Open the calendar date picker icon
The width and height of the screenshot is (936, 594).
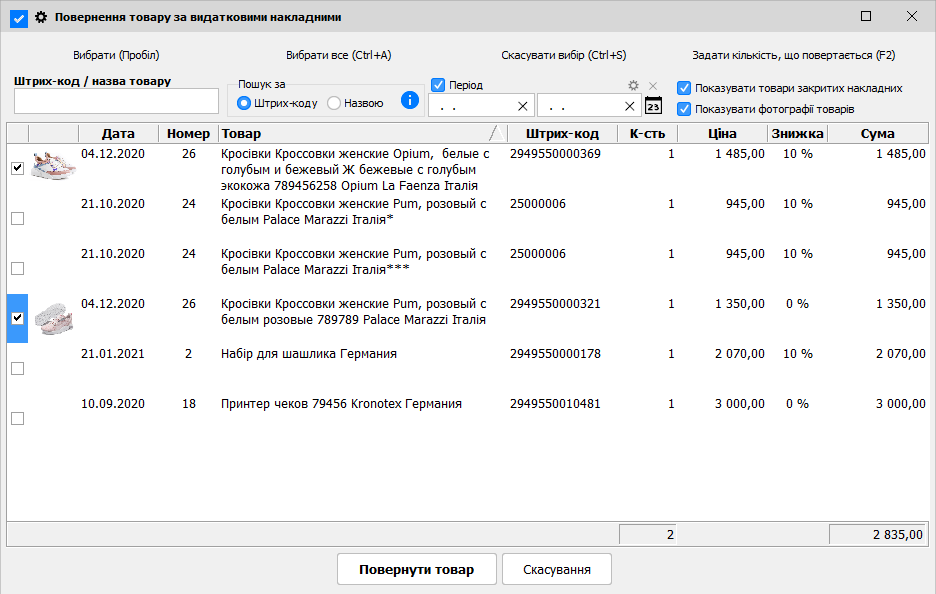653,105
